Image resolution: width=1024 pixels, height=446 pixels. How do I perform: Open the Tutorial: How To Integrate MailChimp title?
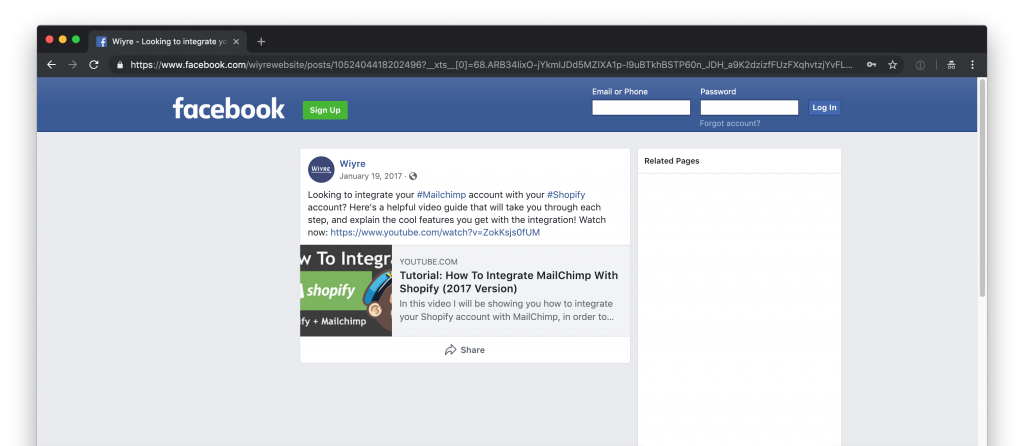click(x=509, y=282)
